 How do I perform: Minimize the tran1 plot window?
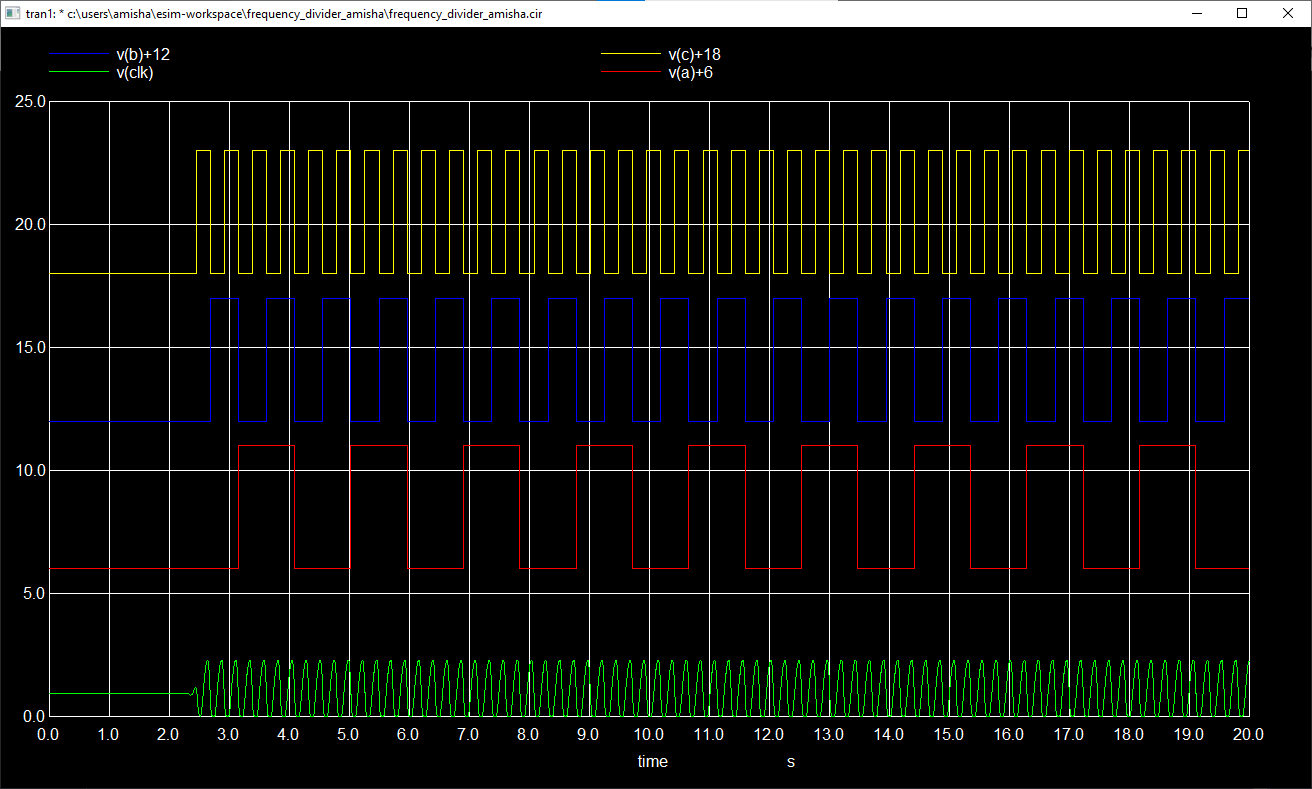1196,13
